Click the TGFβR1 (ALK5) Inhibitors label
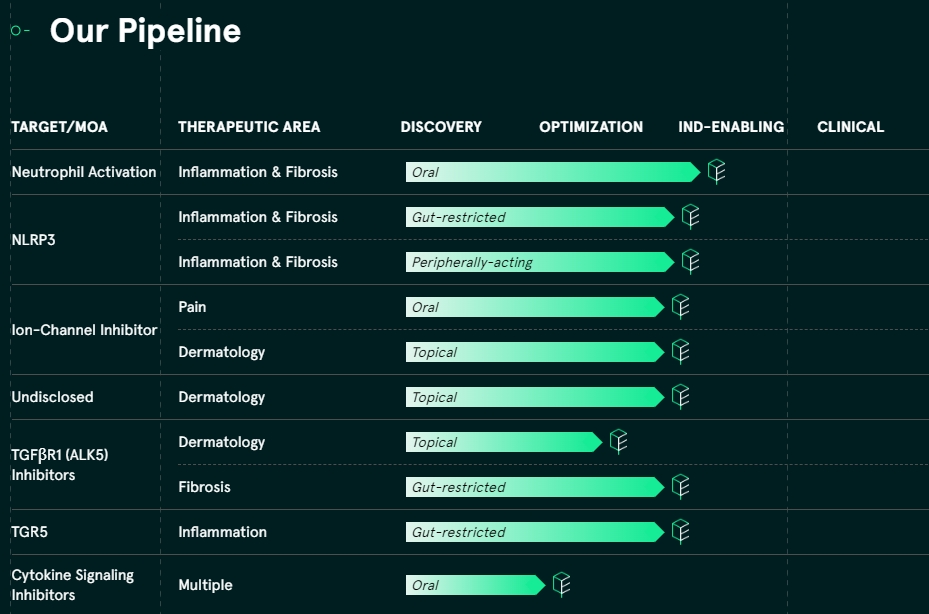The height and width of the screenshot is (614, 929). pyautogui.click(x=59, y=465)
